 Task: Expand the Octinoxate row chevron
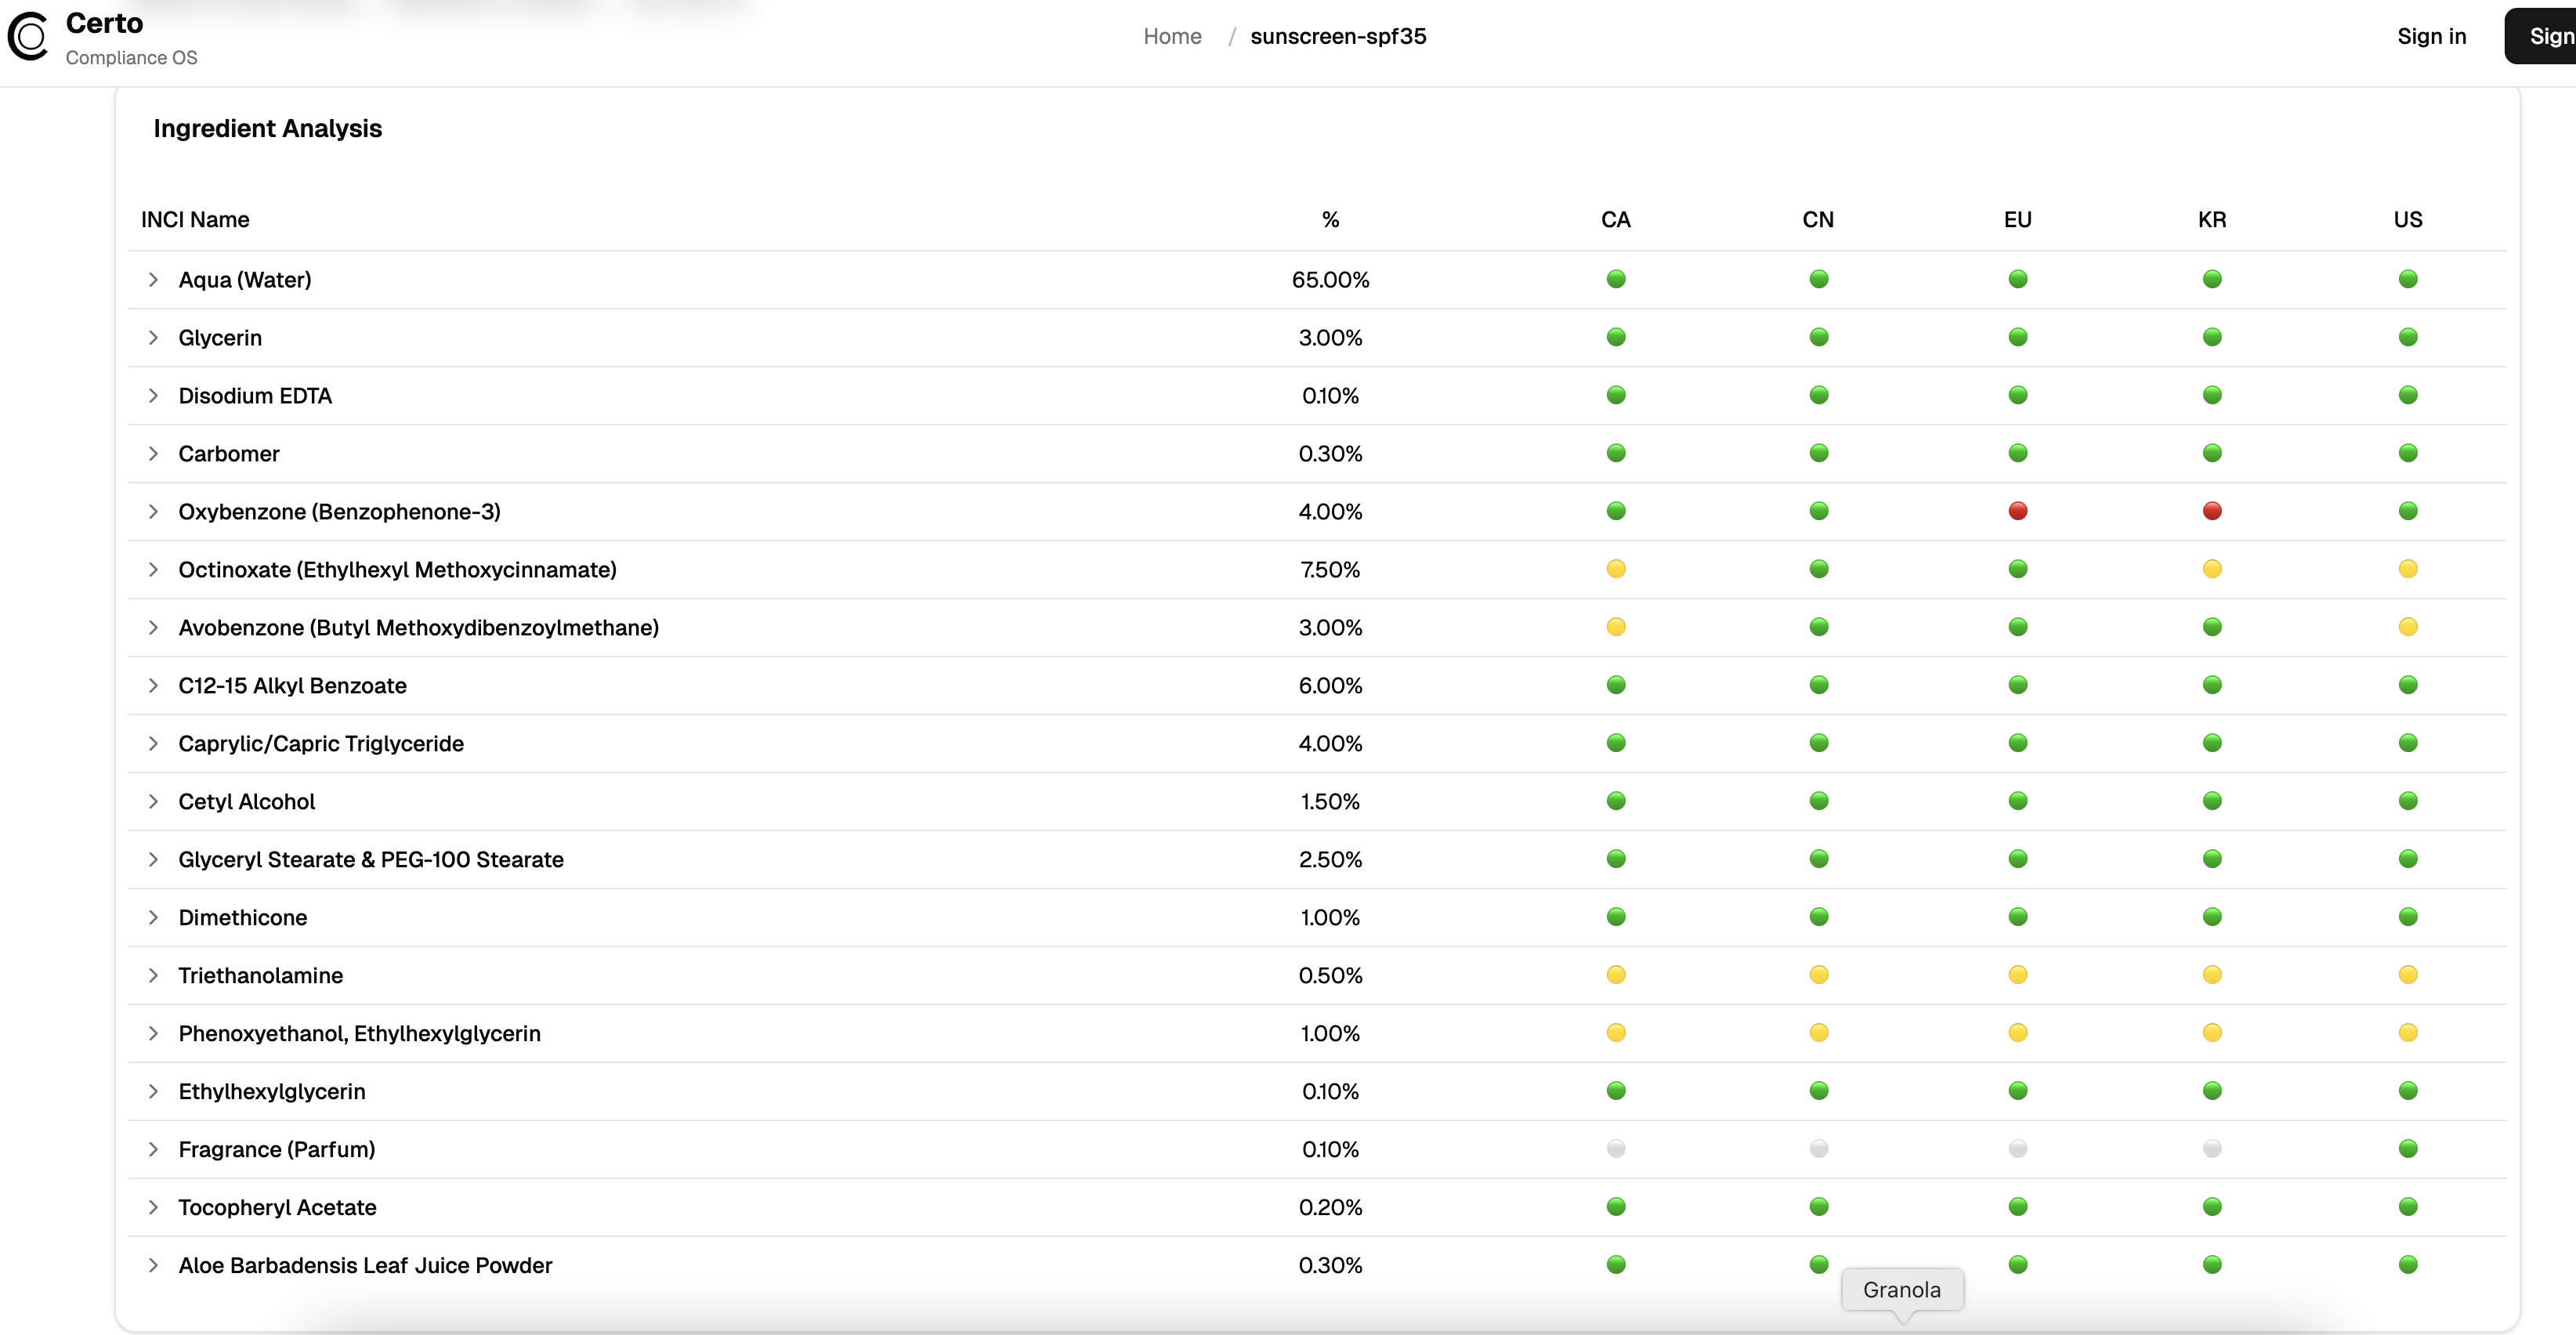point(153,570)
